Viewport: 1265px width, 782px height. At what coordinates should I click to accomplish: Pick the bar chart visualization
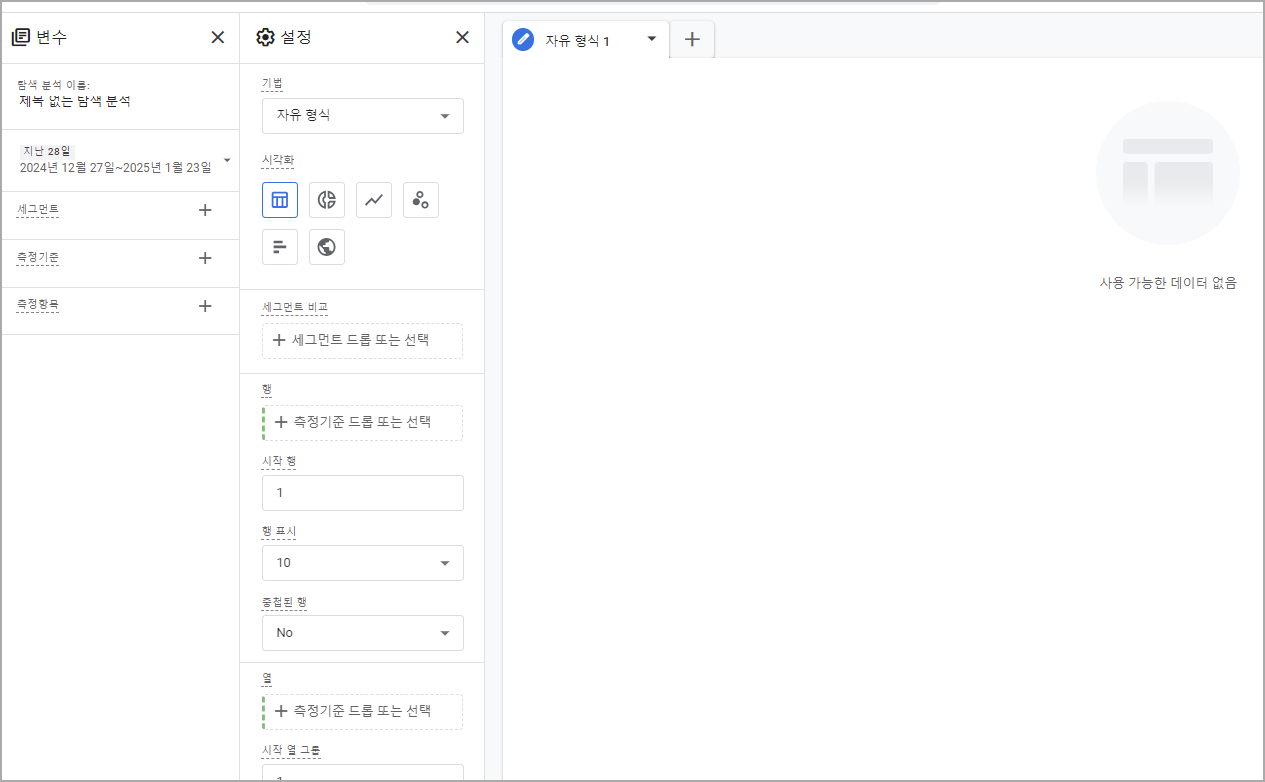(279, 246)
